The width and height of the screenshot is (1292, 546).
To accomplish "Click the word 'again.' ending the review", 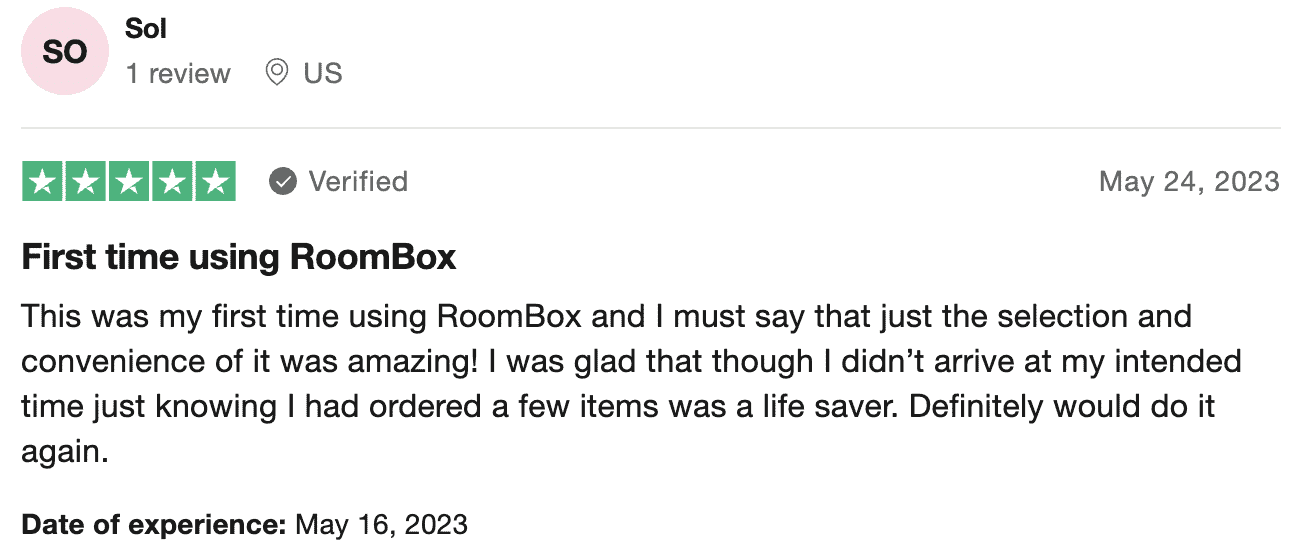I will tap(64, 452).
